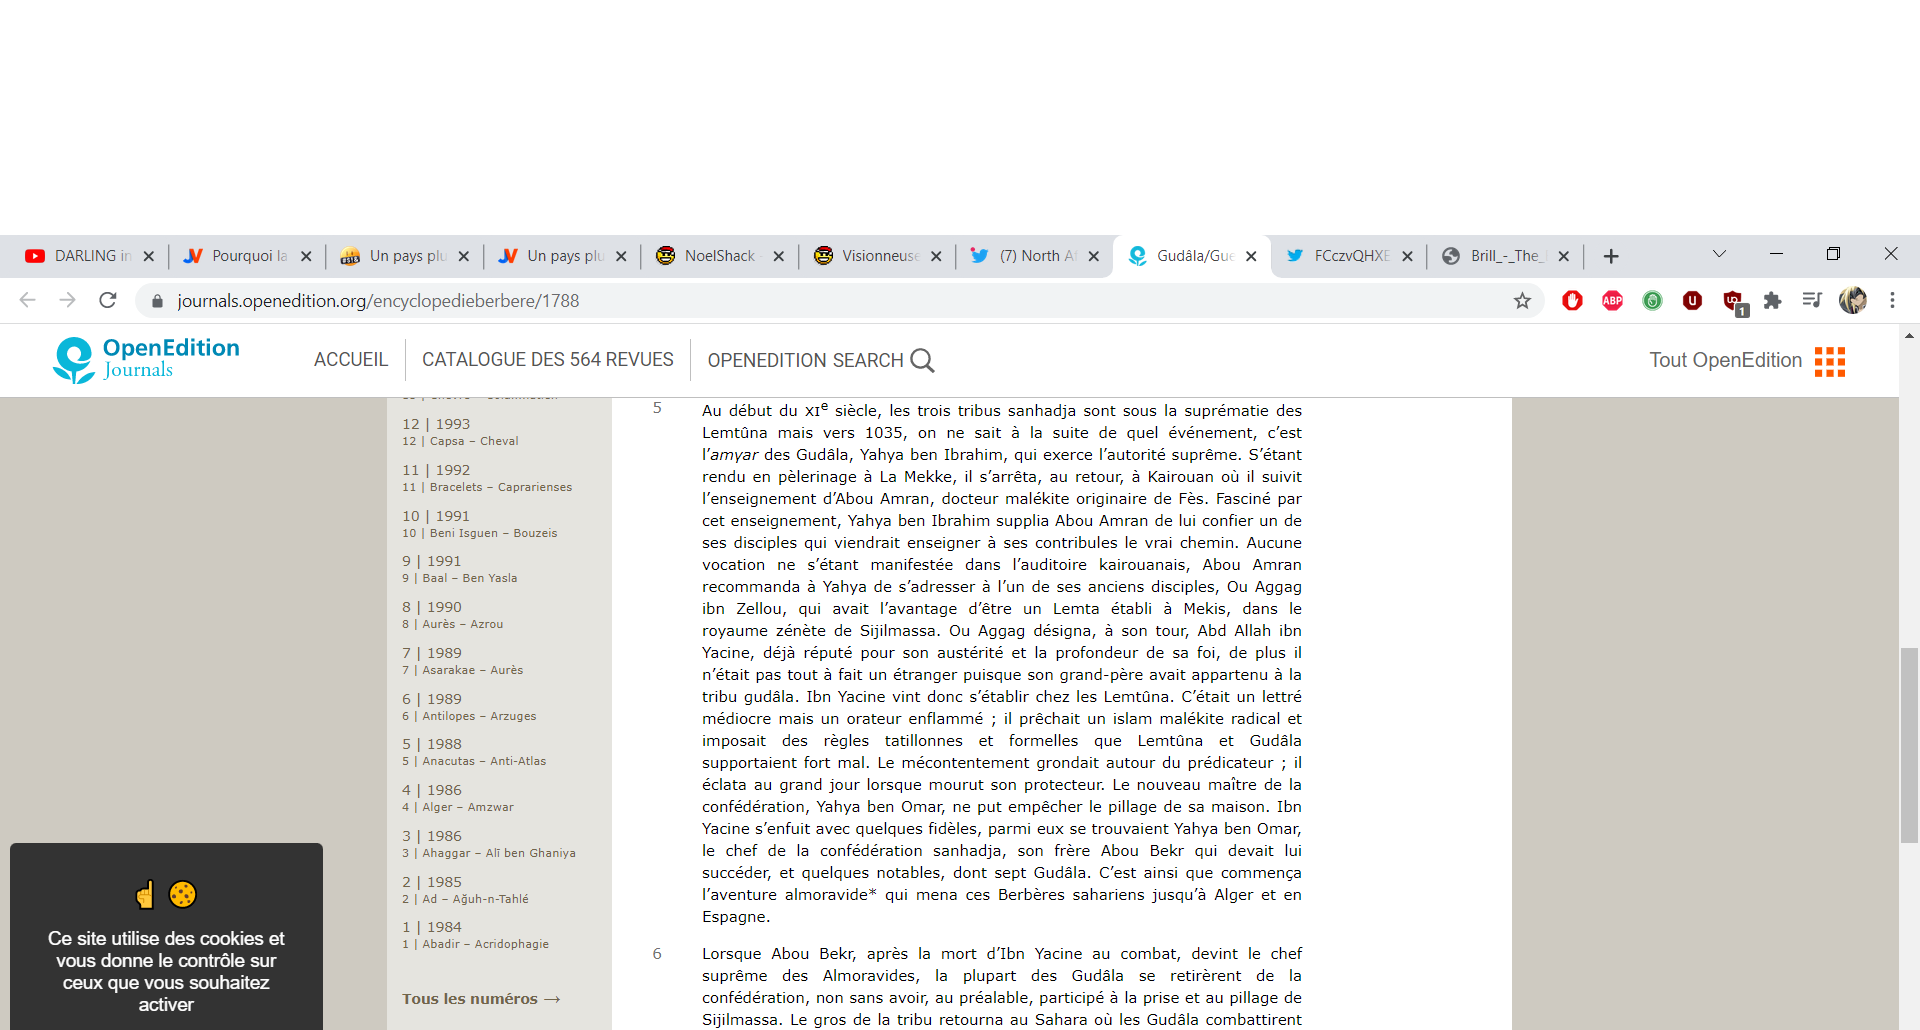Close the Brill_-_The tab
1920x1030 pixels.
click(1564, 256)
